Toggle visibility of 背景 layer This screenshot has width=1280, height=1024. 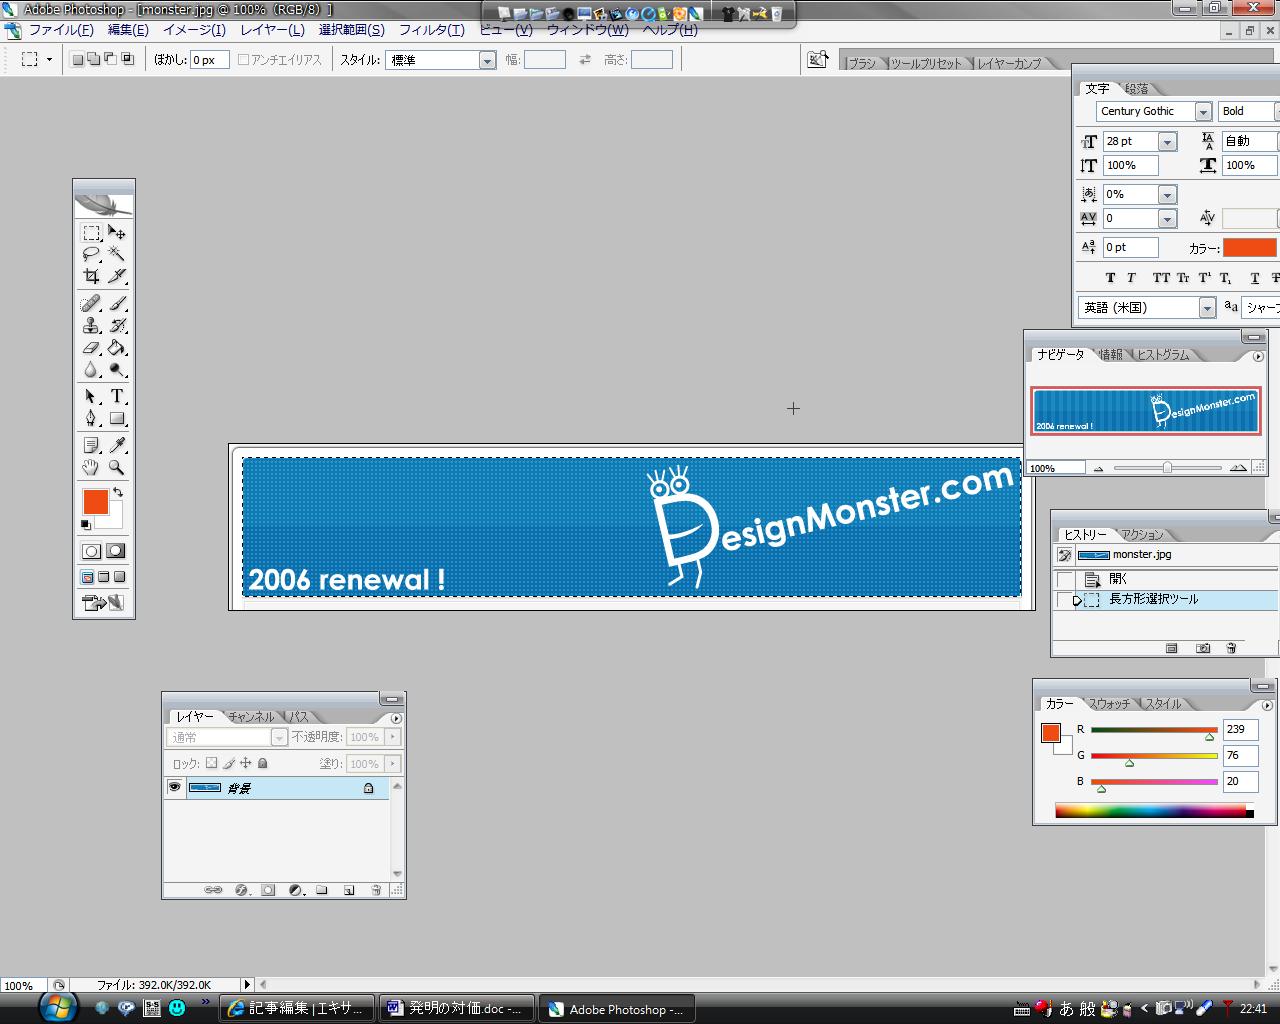pos(175,788)
